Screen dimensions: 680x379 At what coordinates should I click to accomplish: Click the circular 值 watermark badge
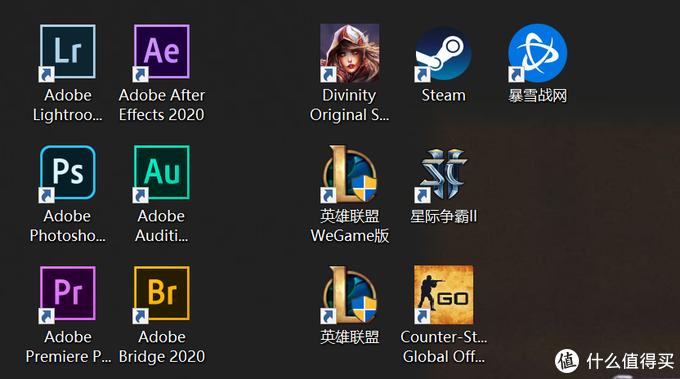click(x=567, y=360)
